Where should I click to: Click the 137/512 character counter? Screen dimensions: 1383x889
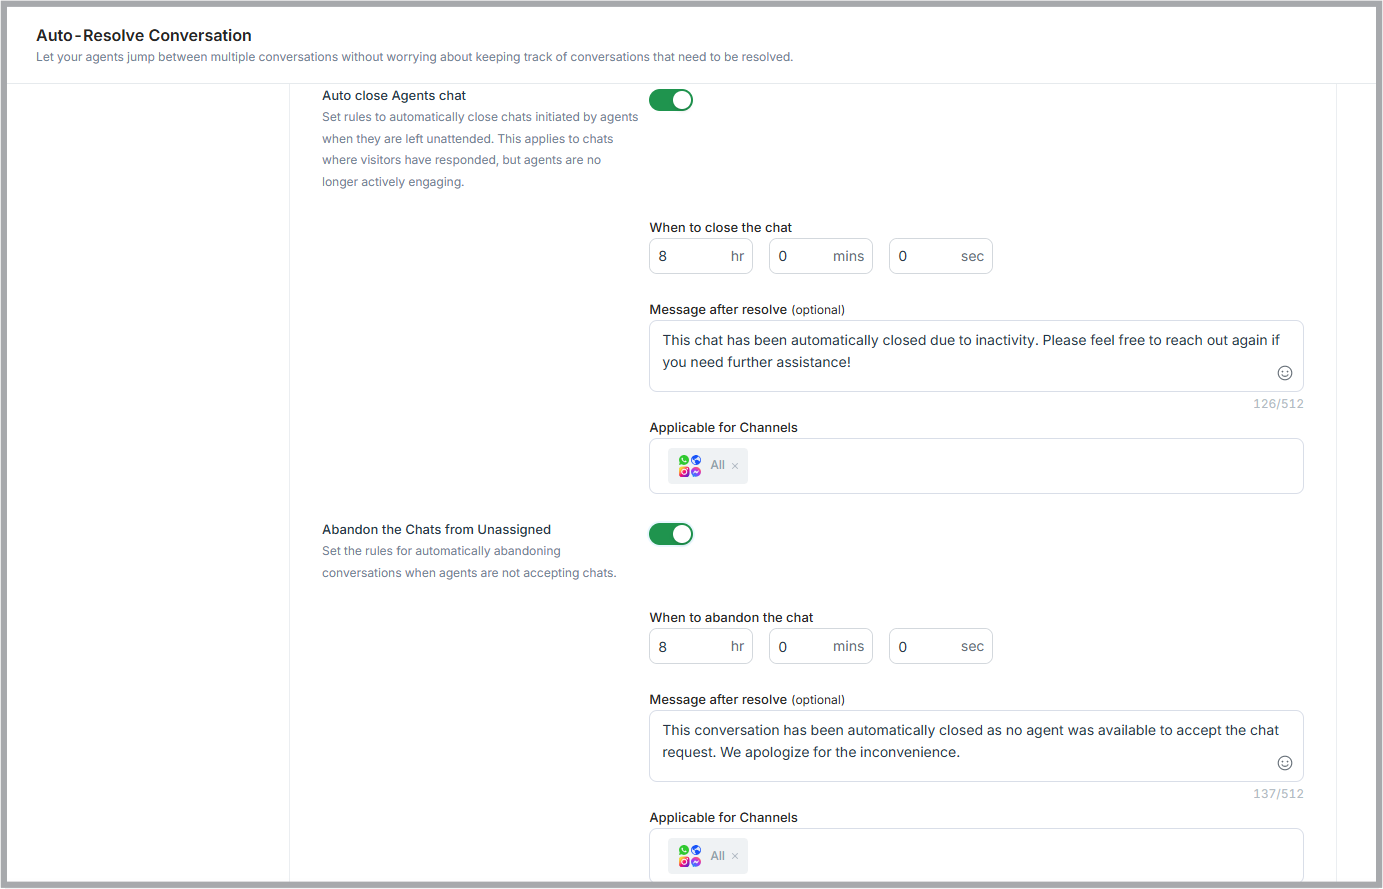point(1278,794)
